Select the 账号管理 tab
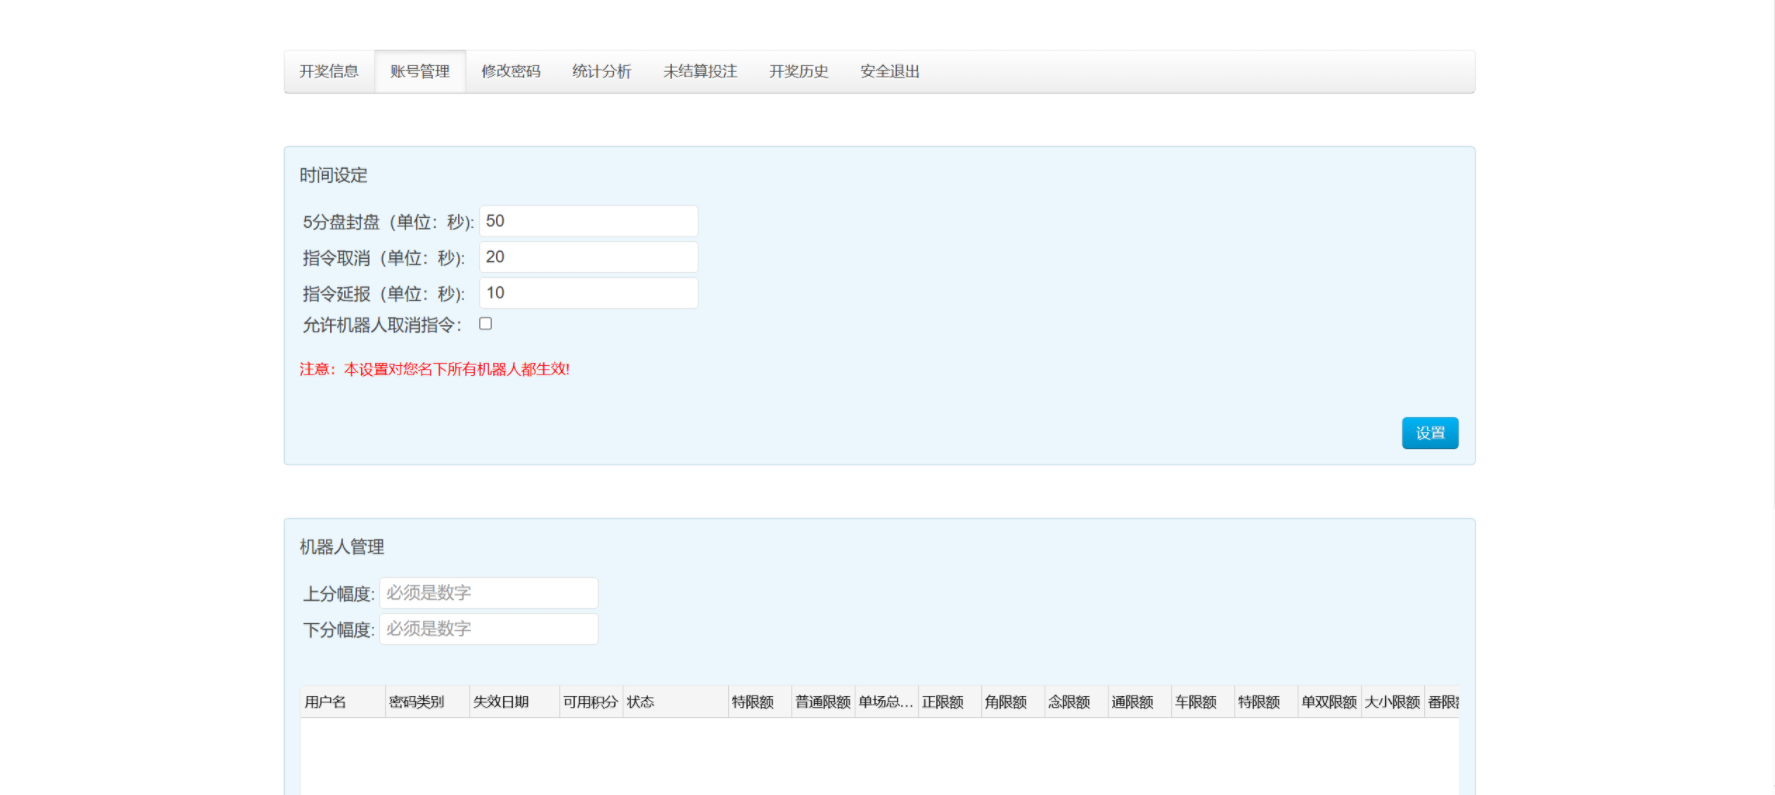The image size is (1775, 795). click(420, 72)
